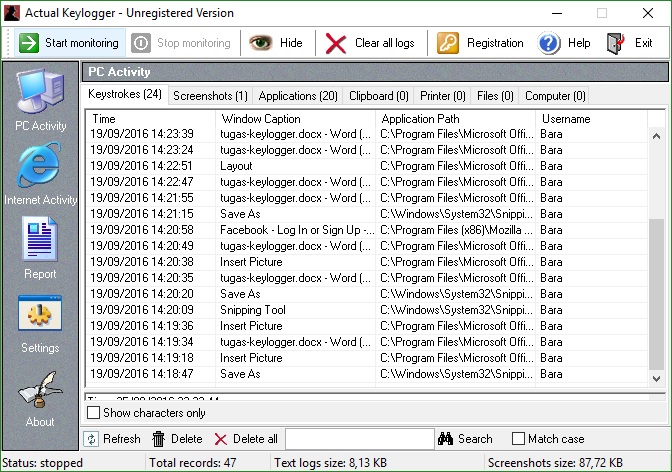Click the Total records: 47 status text

click(192, 463)
